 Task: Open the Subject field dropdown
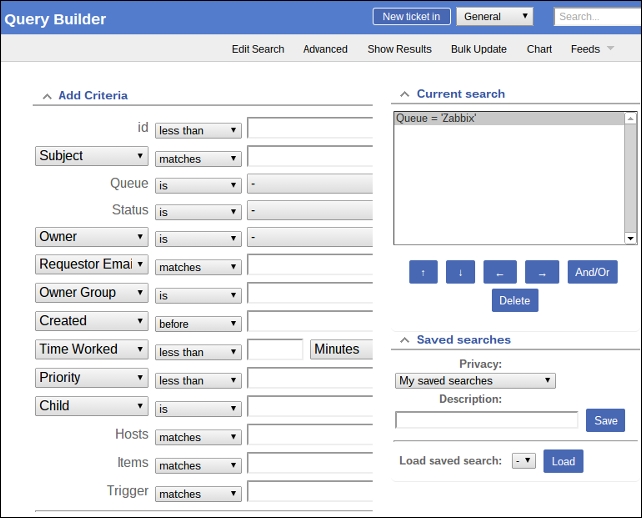tap(91, 156)
